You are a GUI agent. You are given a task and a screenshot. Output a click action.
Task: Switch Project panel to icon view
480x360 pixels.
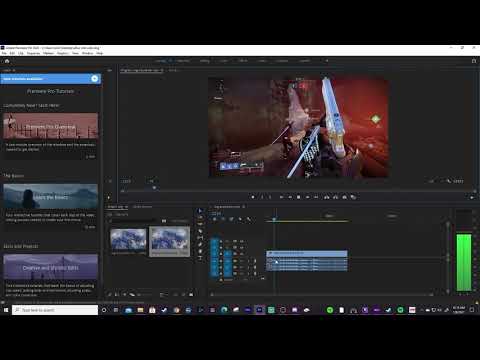click(x=125, y=295)
